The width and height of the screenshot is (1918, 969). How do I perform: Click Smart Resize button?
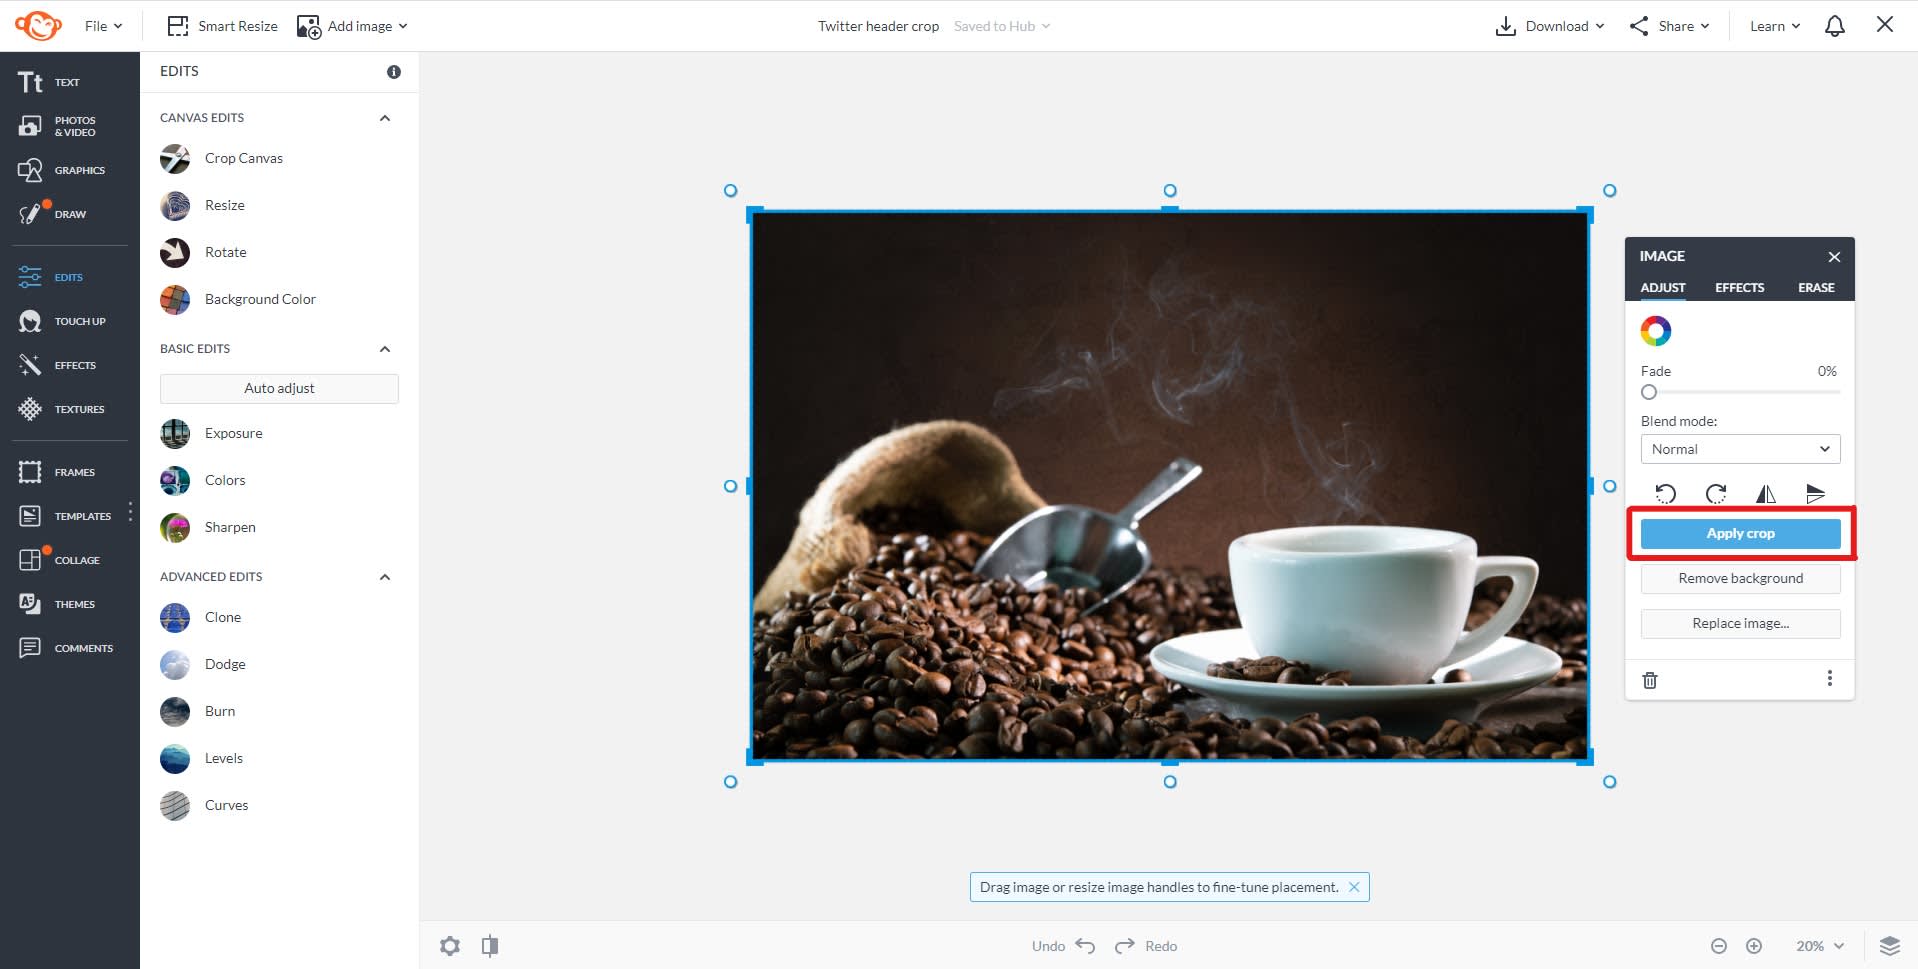click(x=222, y=26)
